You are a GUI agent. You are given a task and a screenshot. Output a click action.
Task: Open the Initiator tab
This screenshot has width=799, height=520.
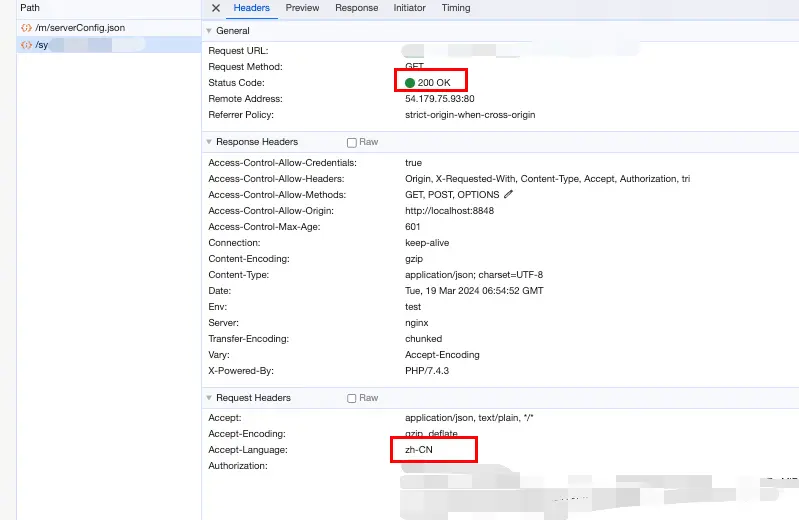[x=409, y=8]
